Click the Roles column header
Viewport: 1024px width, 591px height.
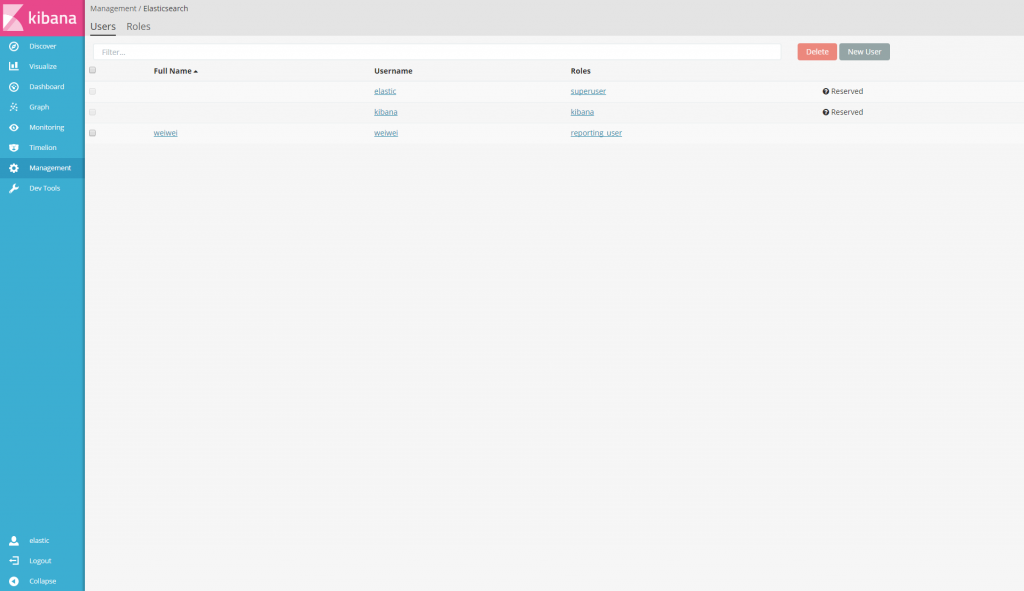pos(580,71)
